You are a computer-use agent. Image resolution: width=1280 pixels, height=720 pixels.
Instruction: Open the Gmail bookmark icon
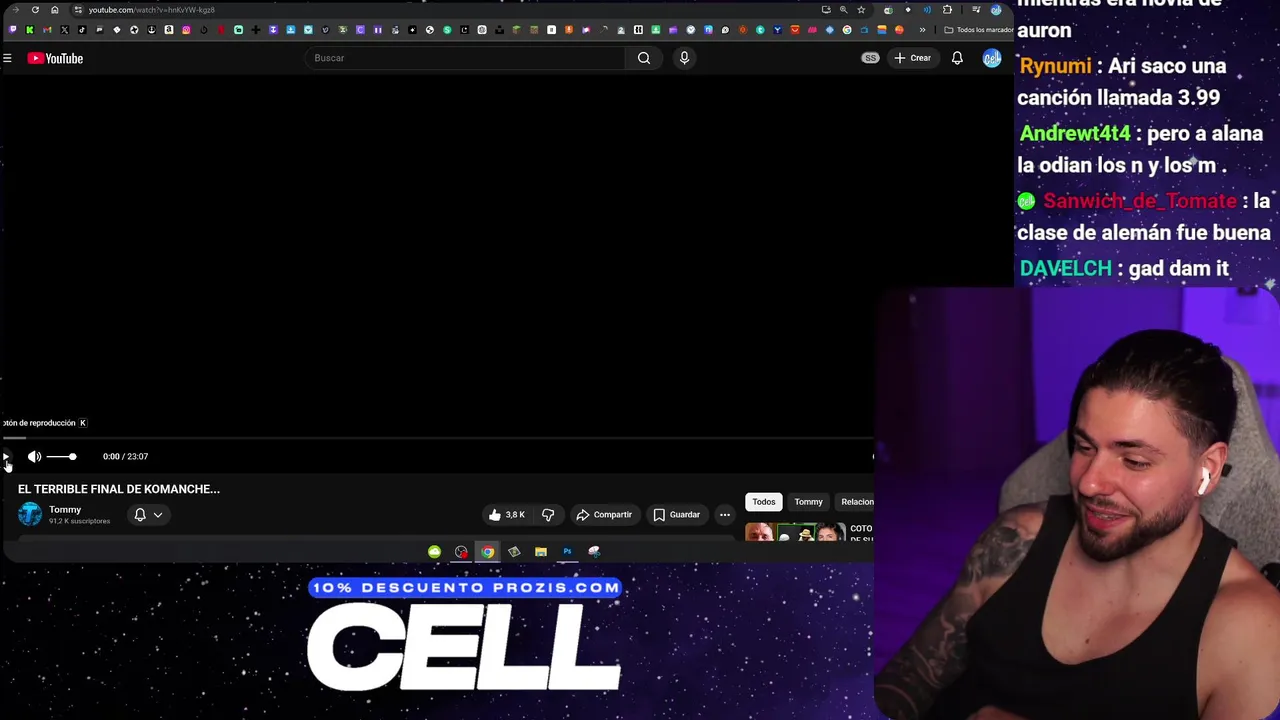pyautogui.click(x=47, y=30)
